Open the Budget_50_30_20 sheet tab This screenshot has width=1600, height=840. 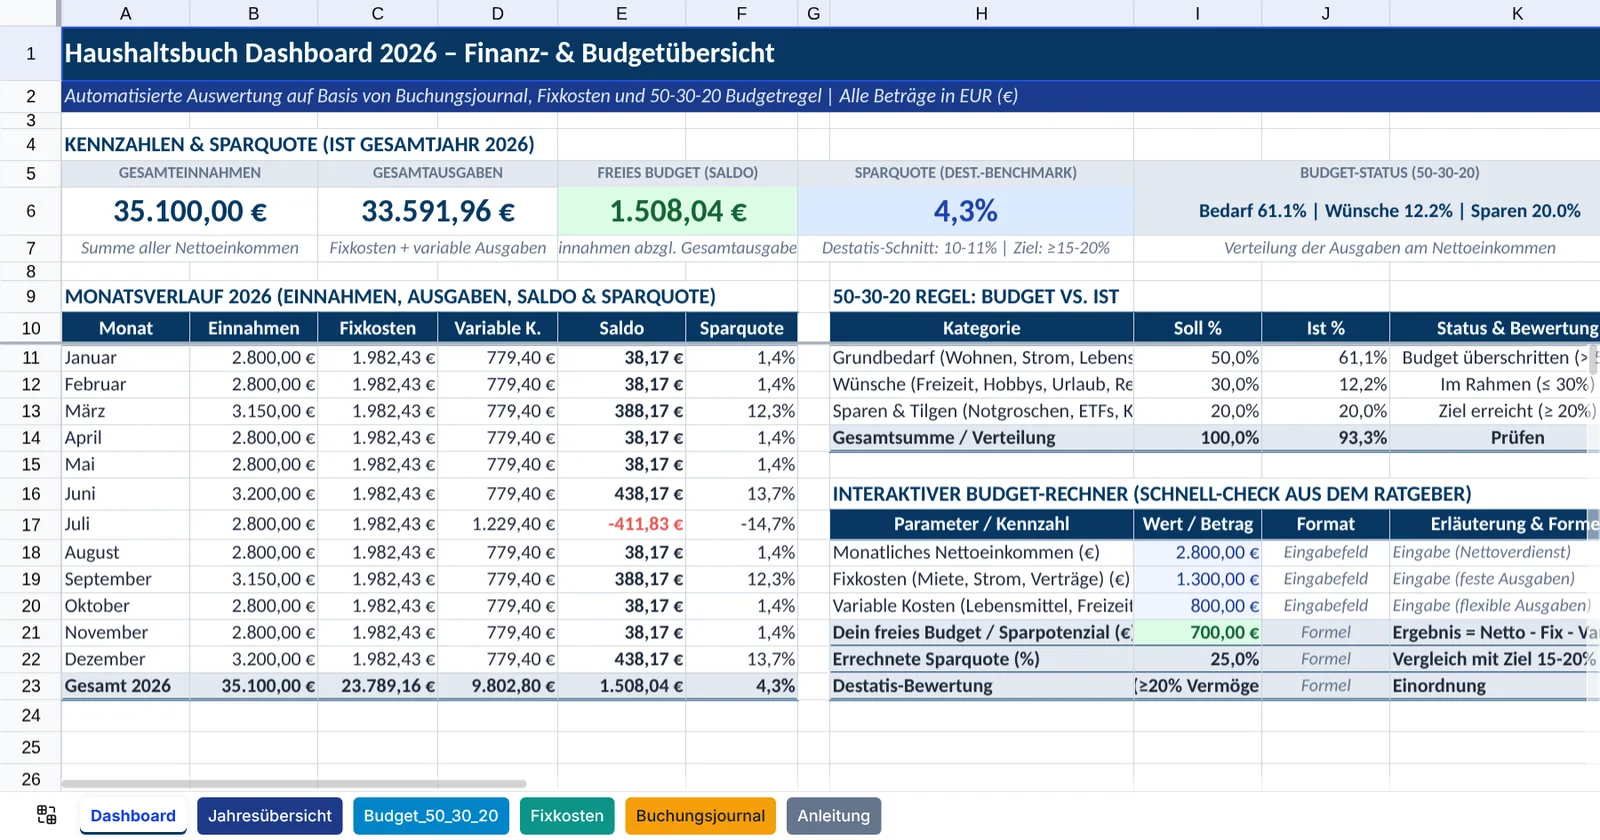[x=431, y=816]
